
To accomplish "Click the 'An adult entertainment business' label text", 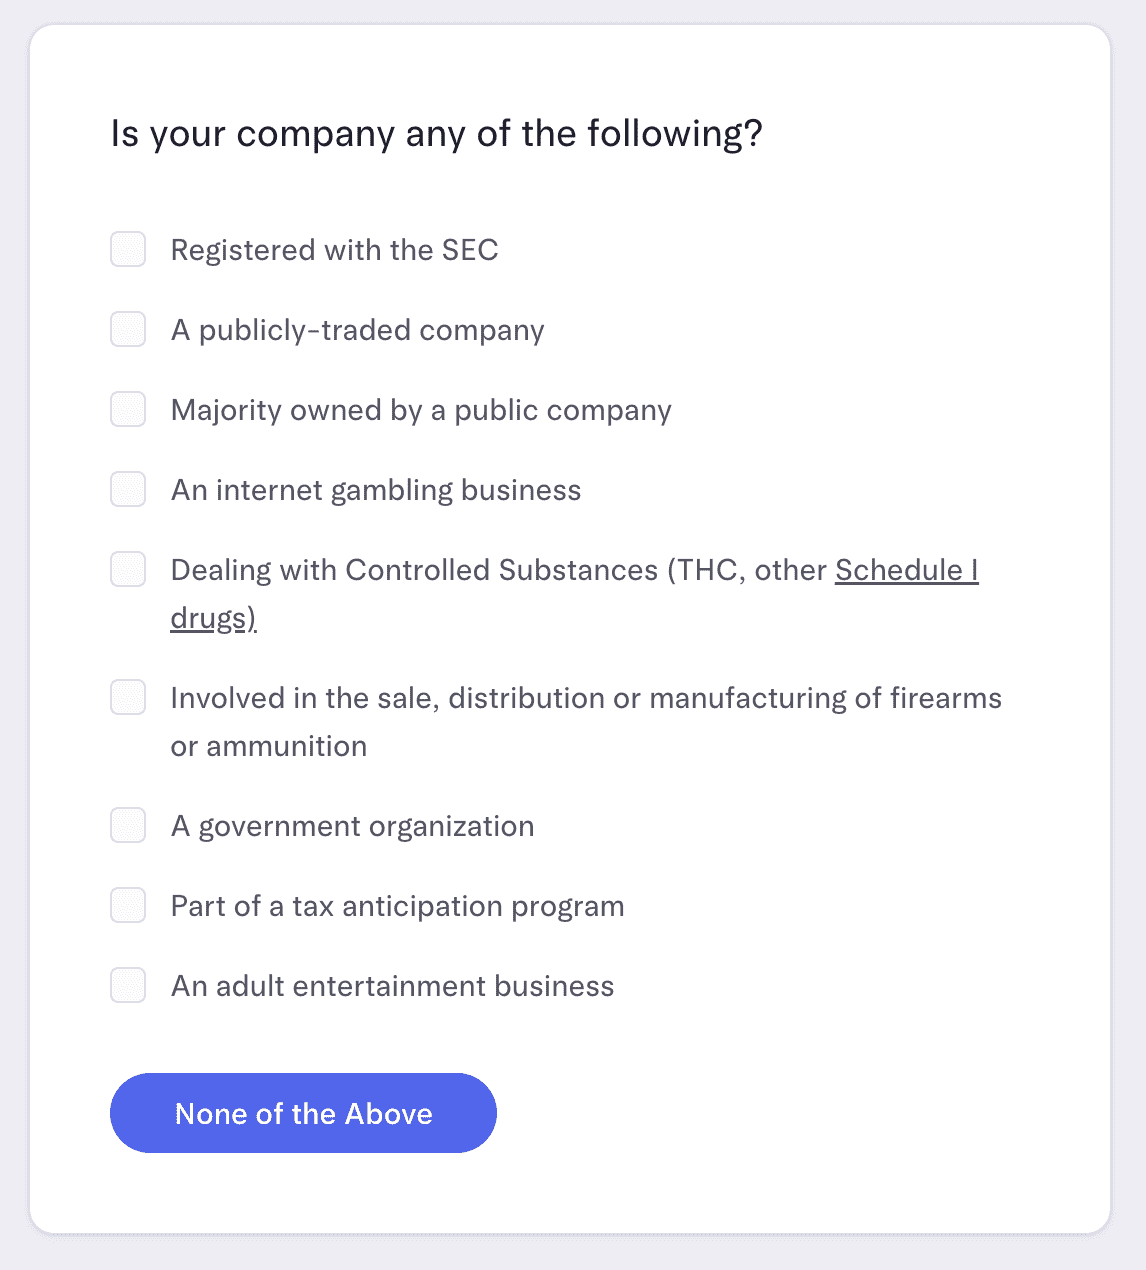I will pyautogui.click(x=392, y=986).
